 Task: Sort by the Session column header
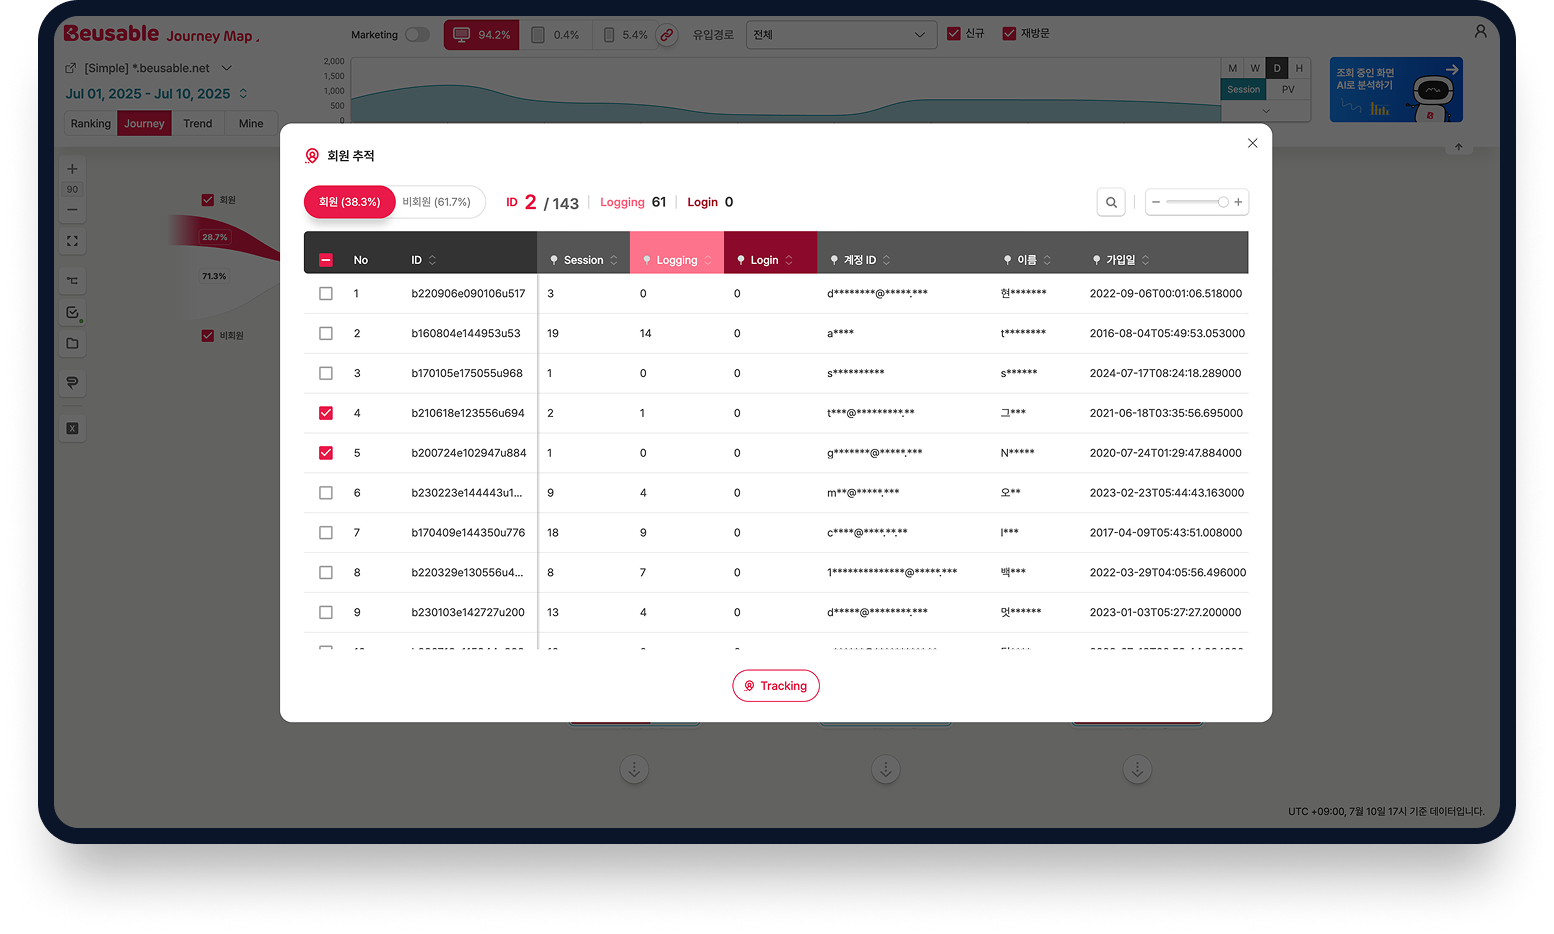click(584, 260)
